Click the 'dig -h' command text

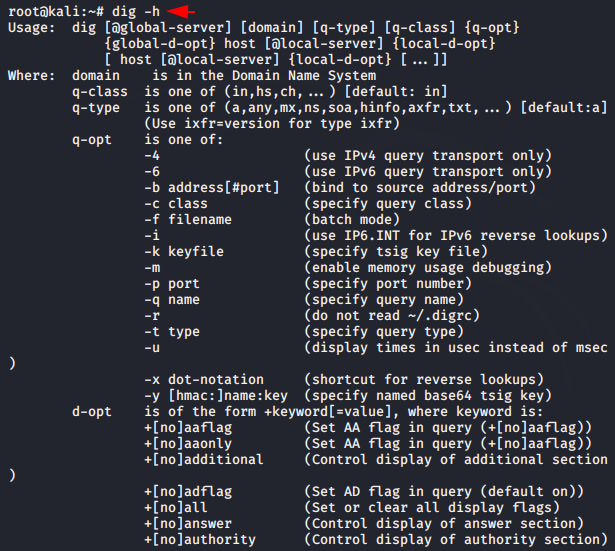coord(136,11)
